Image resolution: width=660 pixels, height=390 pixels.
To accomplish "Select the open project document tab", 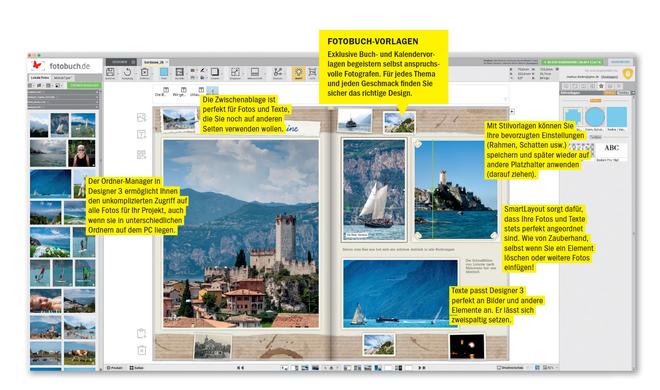I will 155,62.
